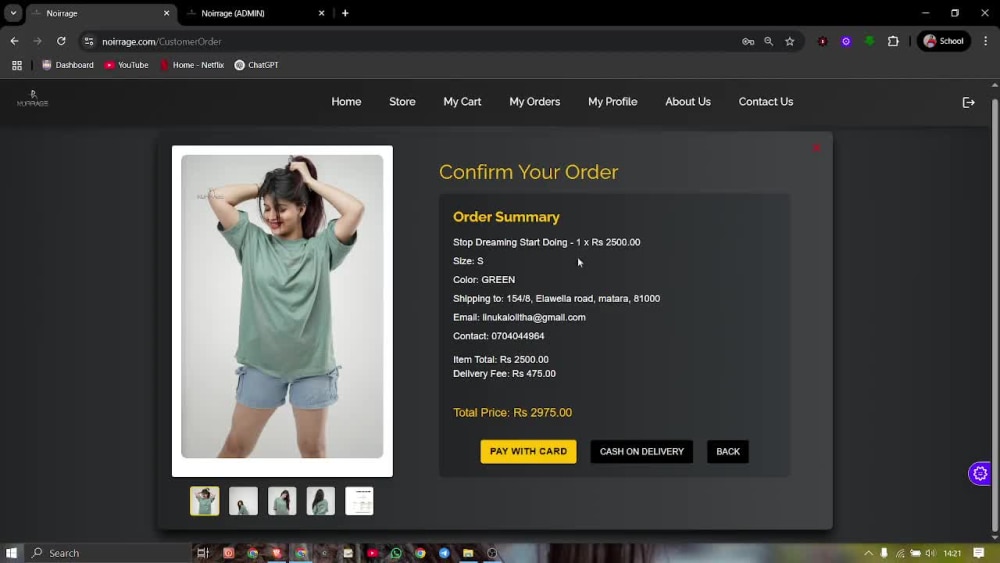Switch to the Noirrage (ADMIN) tab
Screen dimensions: 1000x563
[249, 13]
